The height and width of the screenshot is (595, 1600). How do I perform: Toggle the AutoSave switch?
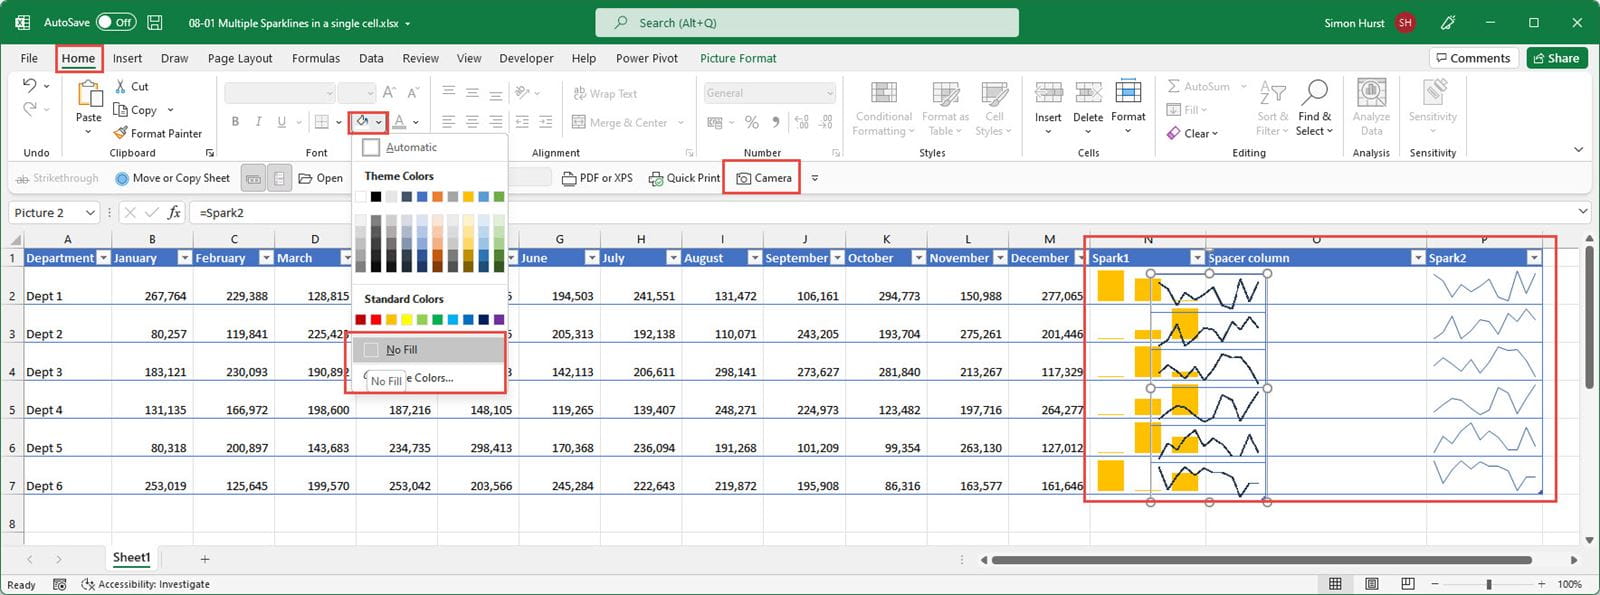[116, 22]
